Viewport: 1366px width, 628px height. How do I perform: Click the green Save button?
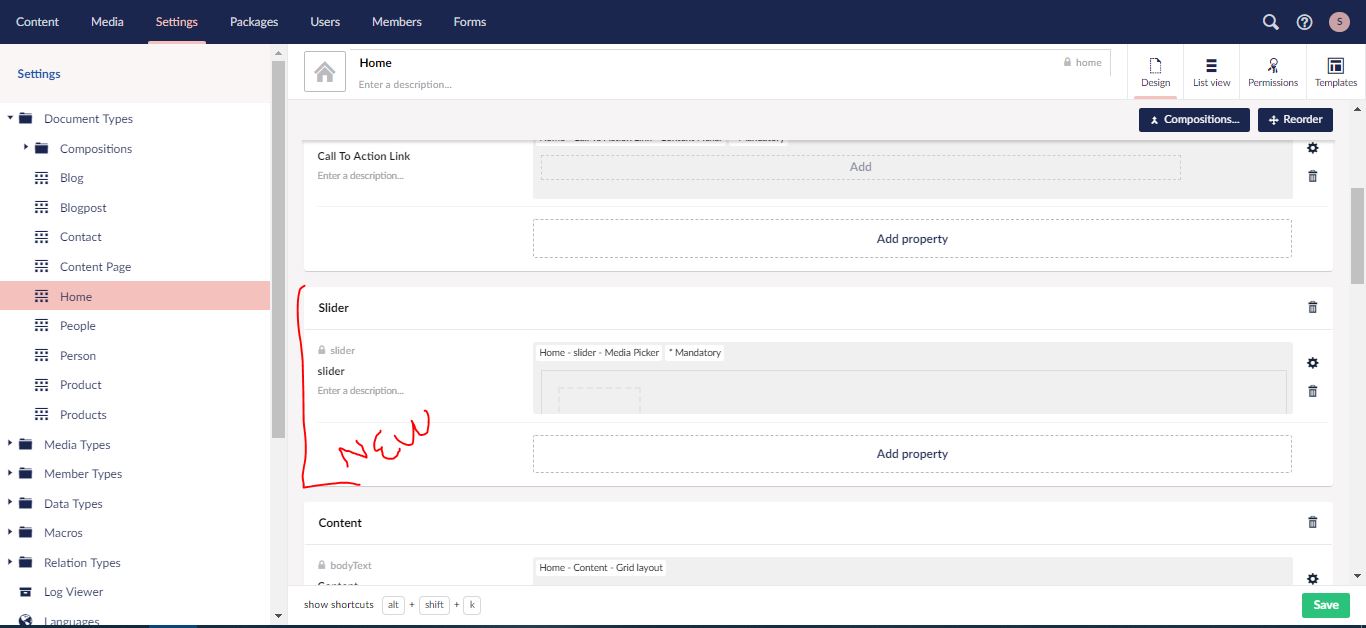tap(1326, 605)
